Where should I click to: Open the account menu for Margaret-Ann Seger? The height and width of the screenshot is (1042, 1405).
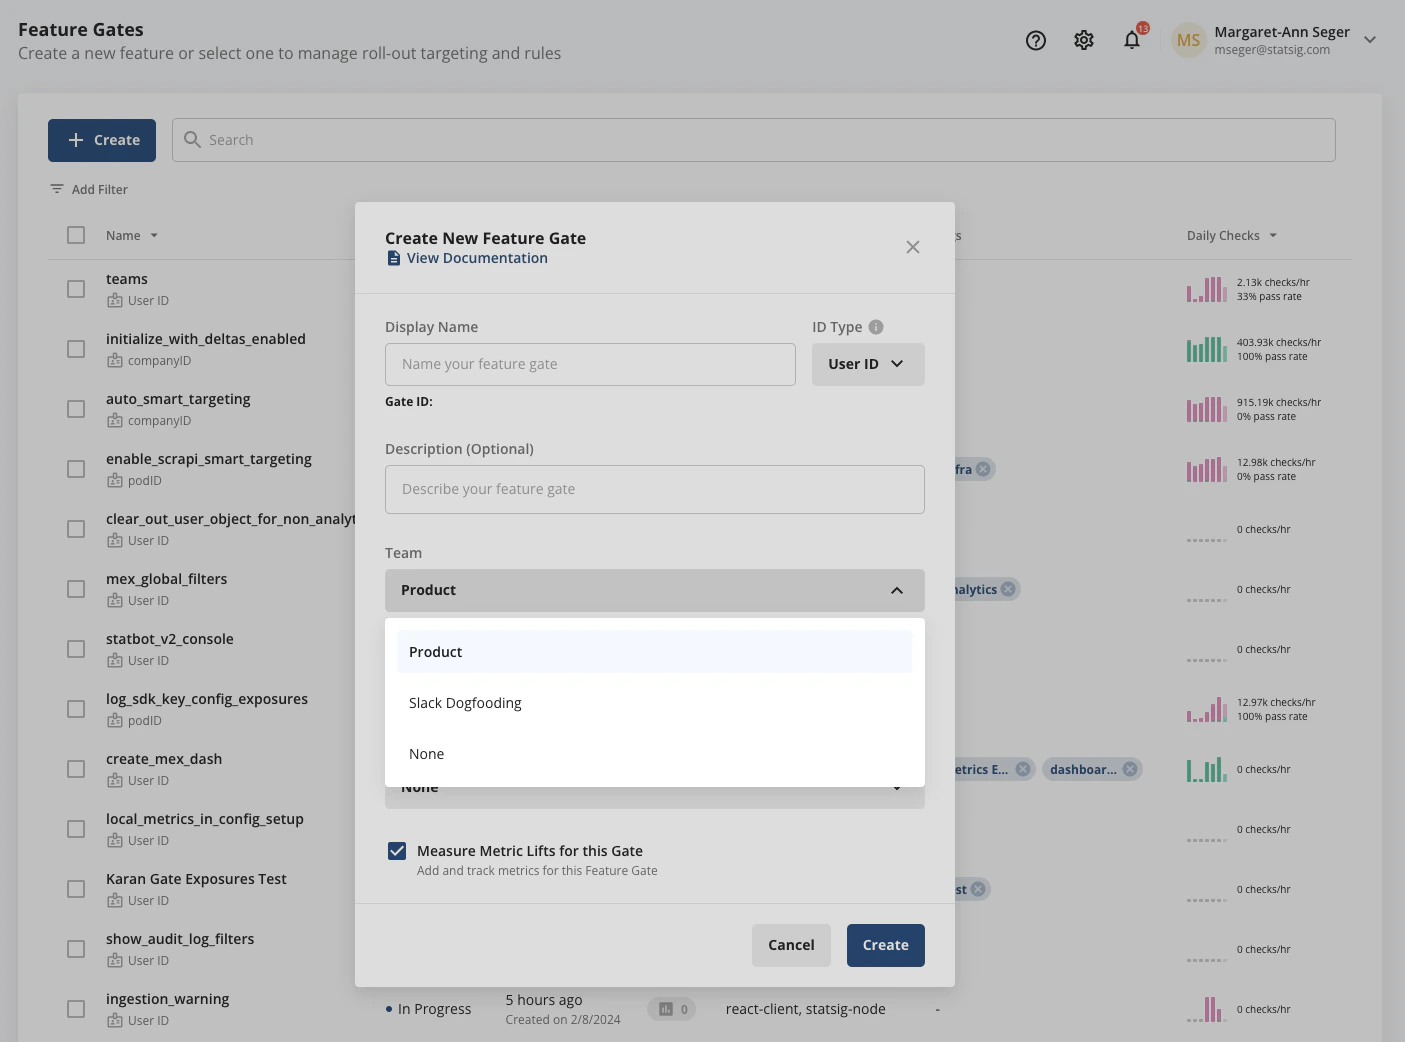tap(1369, 40)
